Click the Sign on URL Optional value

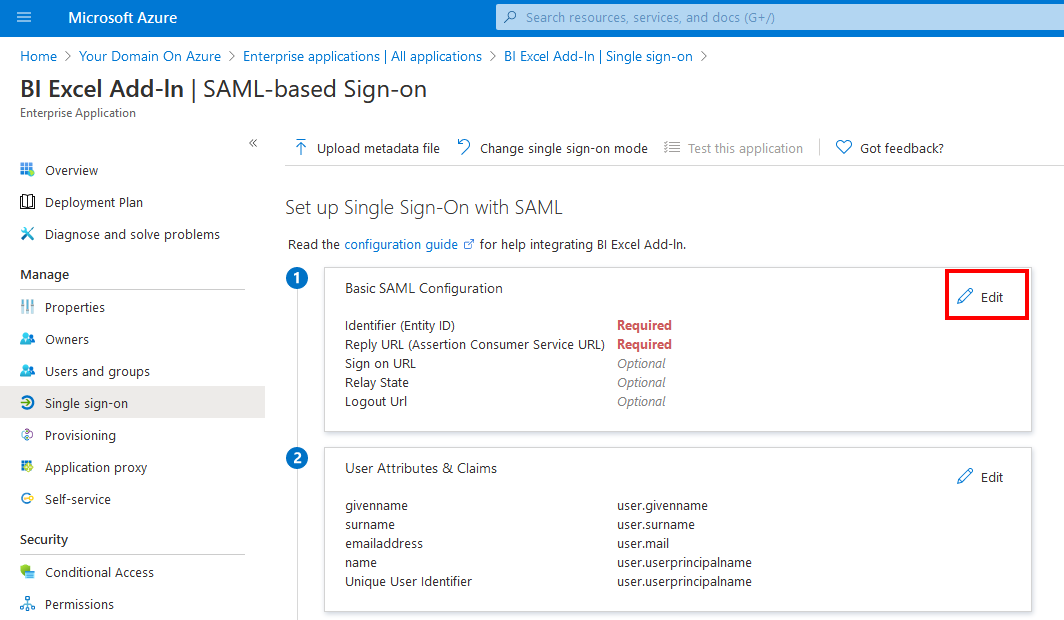[641, 364]
